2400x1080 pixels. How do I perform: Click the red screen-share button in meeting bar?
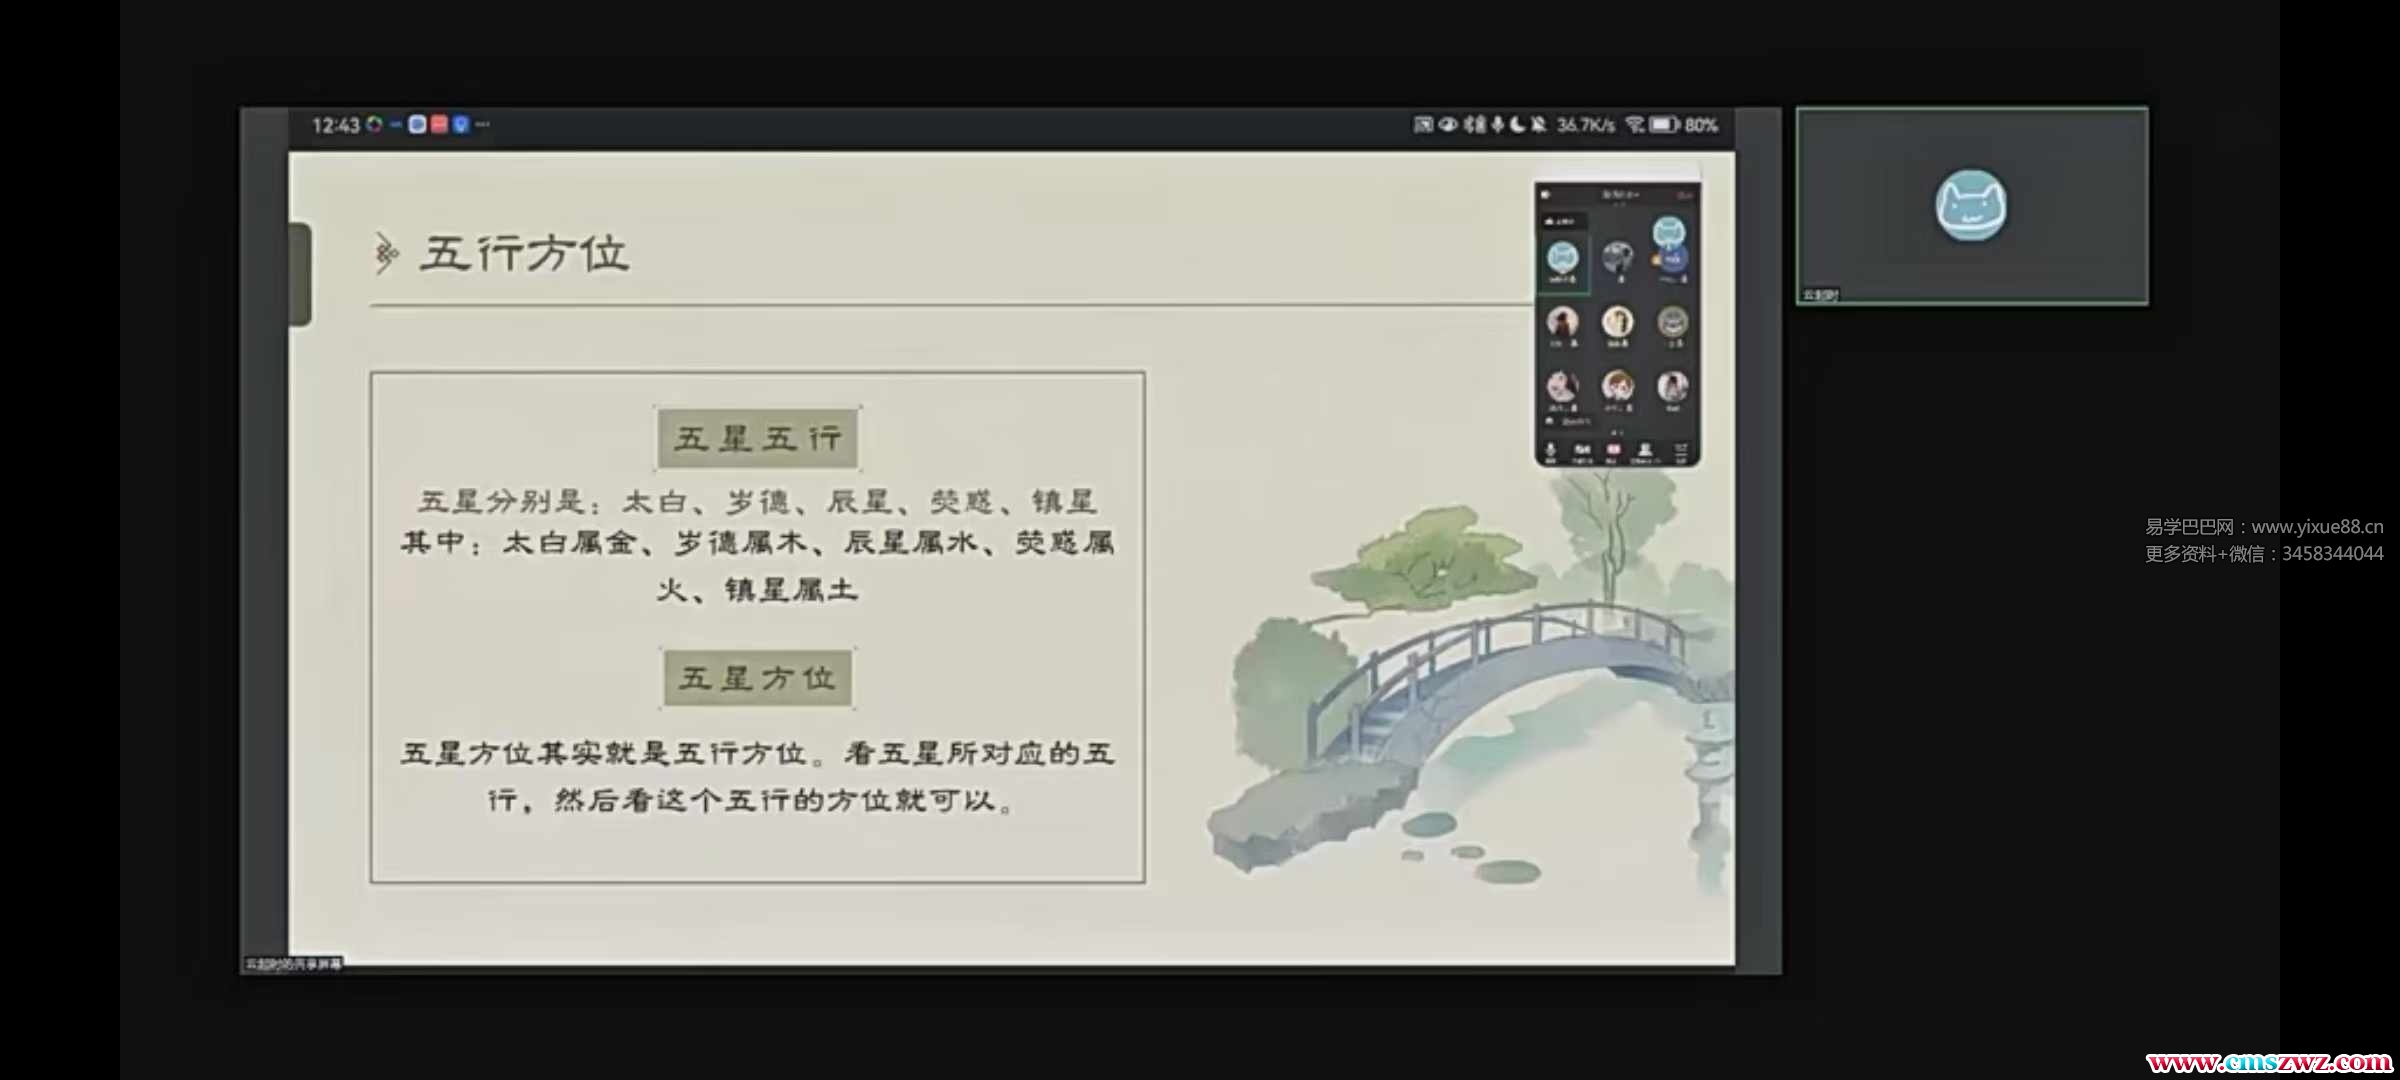click(x=1613, y=451)
